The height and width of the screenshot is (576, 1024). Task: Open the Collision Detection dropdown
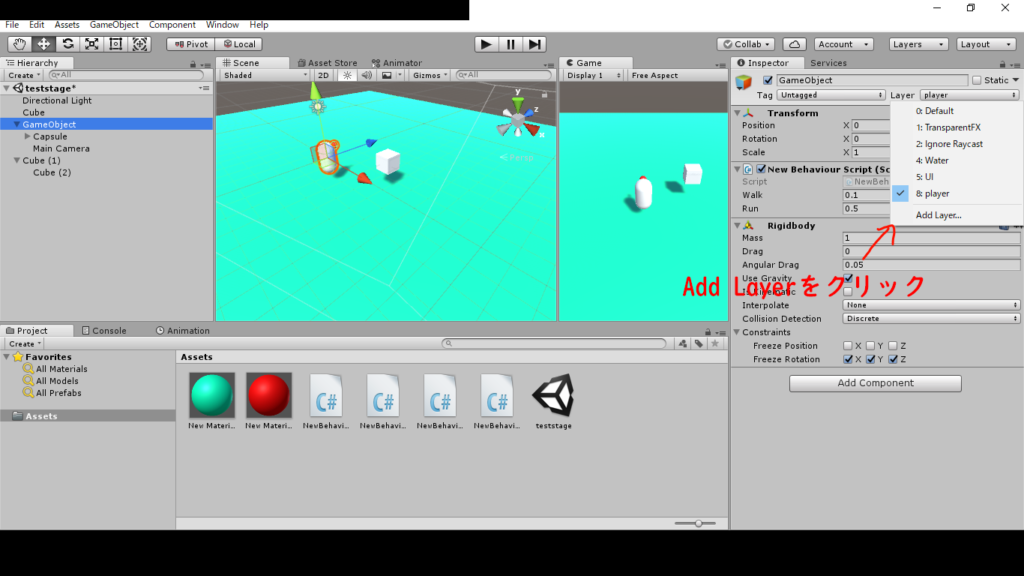point(930,319)
